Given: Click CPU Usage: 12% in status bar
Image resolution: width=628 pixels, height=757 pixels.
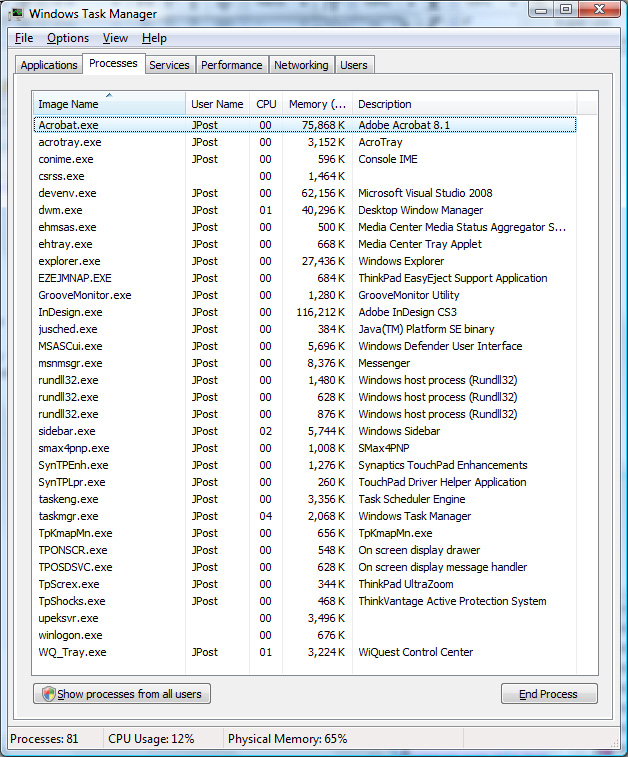Looking at the screenshot, I should coord(151,739).
